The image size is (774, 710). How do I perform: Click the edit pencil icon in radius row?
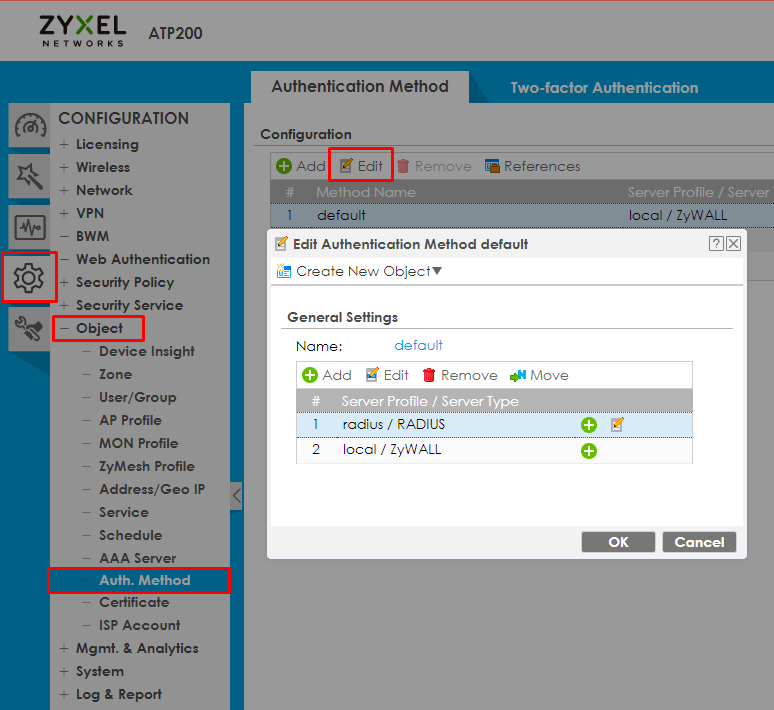pyautogui.click(x=617, y=425)
